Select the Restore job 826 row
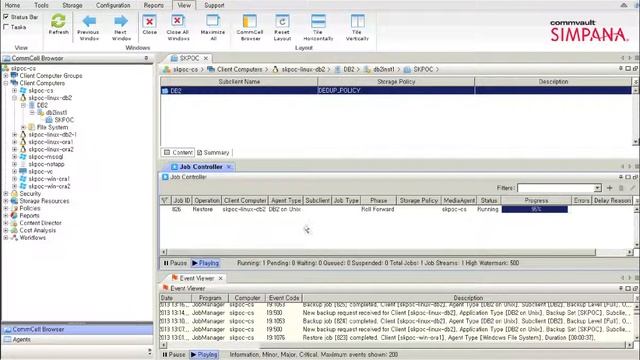The image size is (640, 360). coord(396,209)
